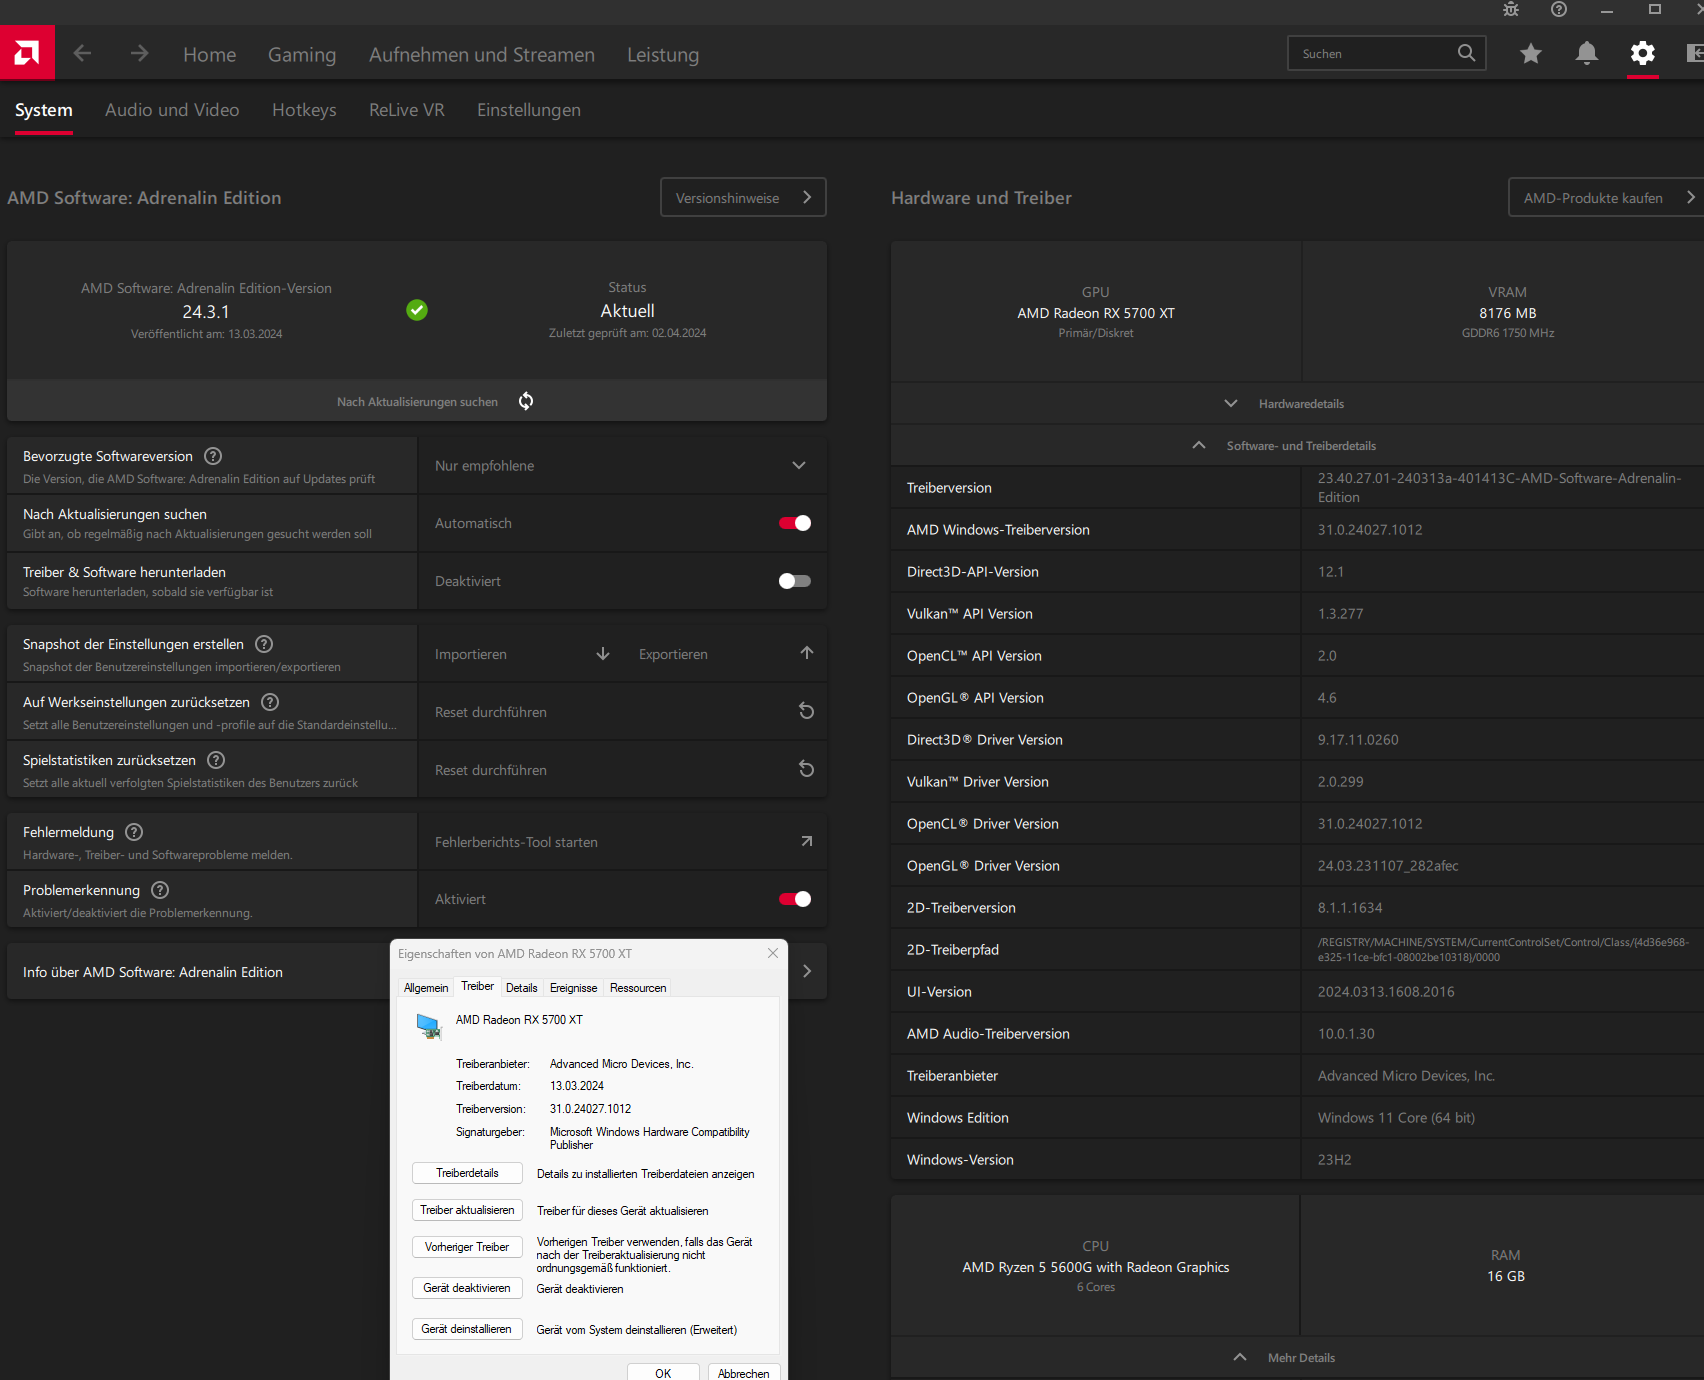Open Nur empfohlene dropdown

623,466
